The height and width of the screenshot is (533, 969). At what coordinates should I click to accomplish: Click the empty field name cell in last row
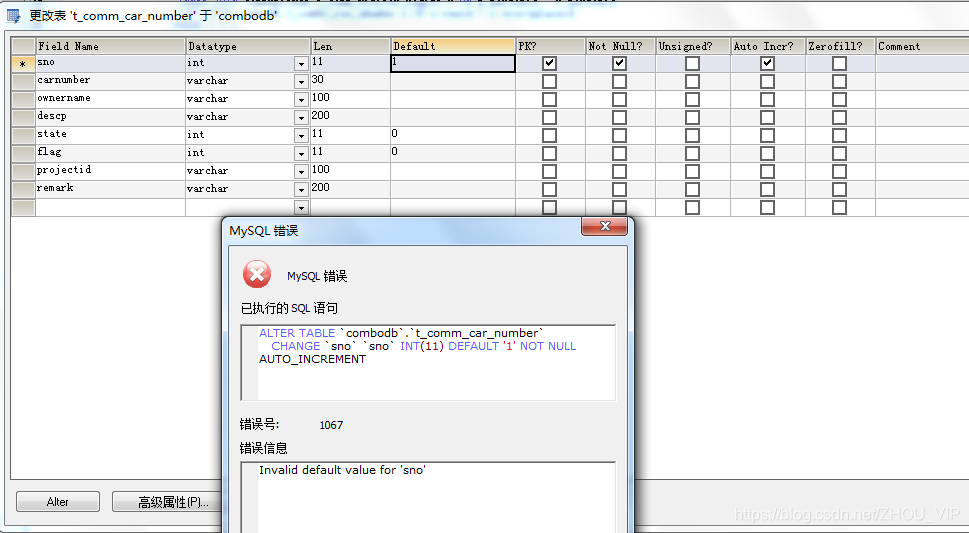(111, 207)
